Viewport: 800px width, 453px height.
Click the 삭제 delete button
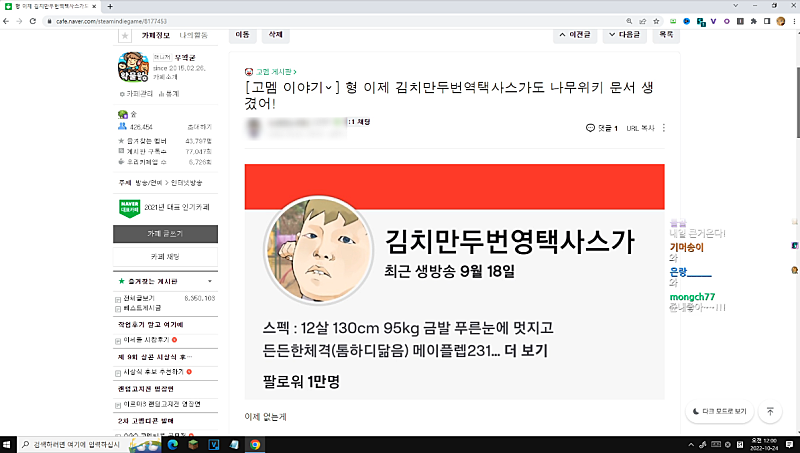[276, 35]
